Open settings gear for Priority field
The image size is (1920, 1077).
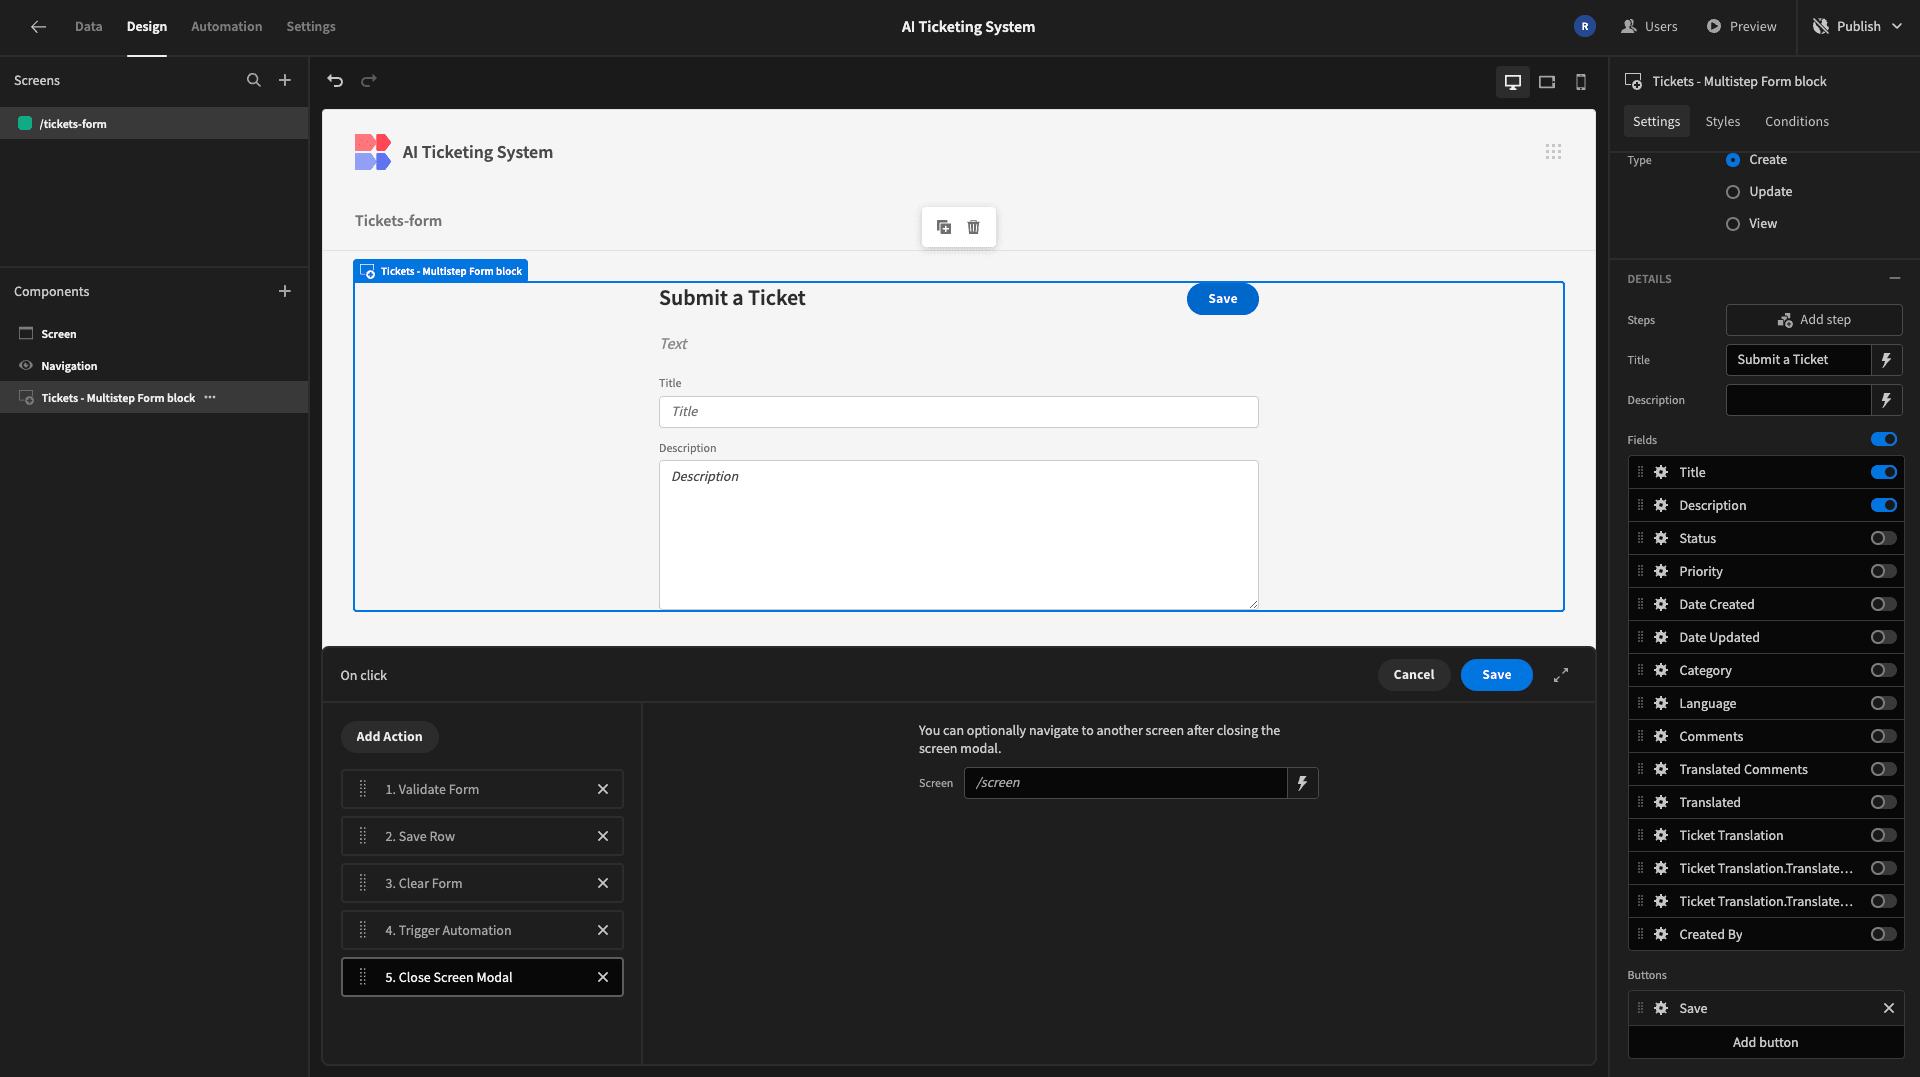pyautogui.click(x=1661, y=572)
